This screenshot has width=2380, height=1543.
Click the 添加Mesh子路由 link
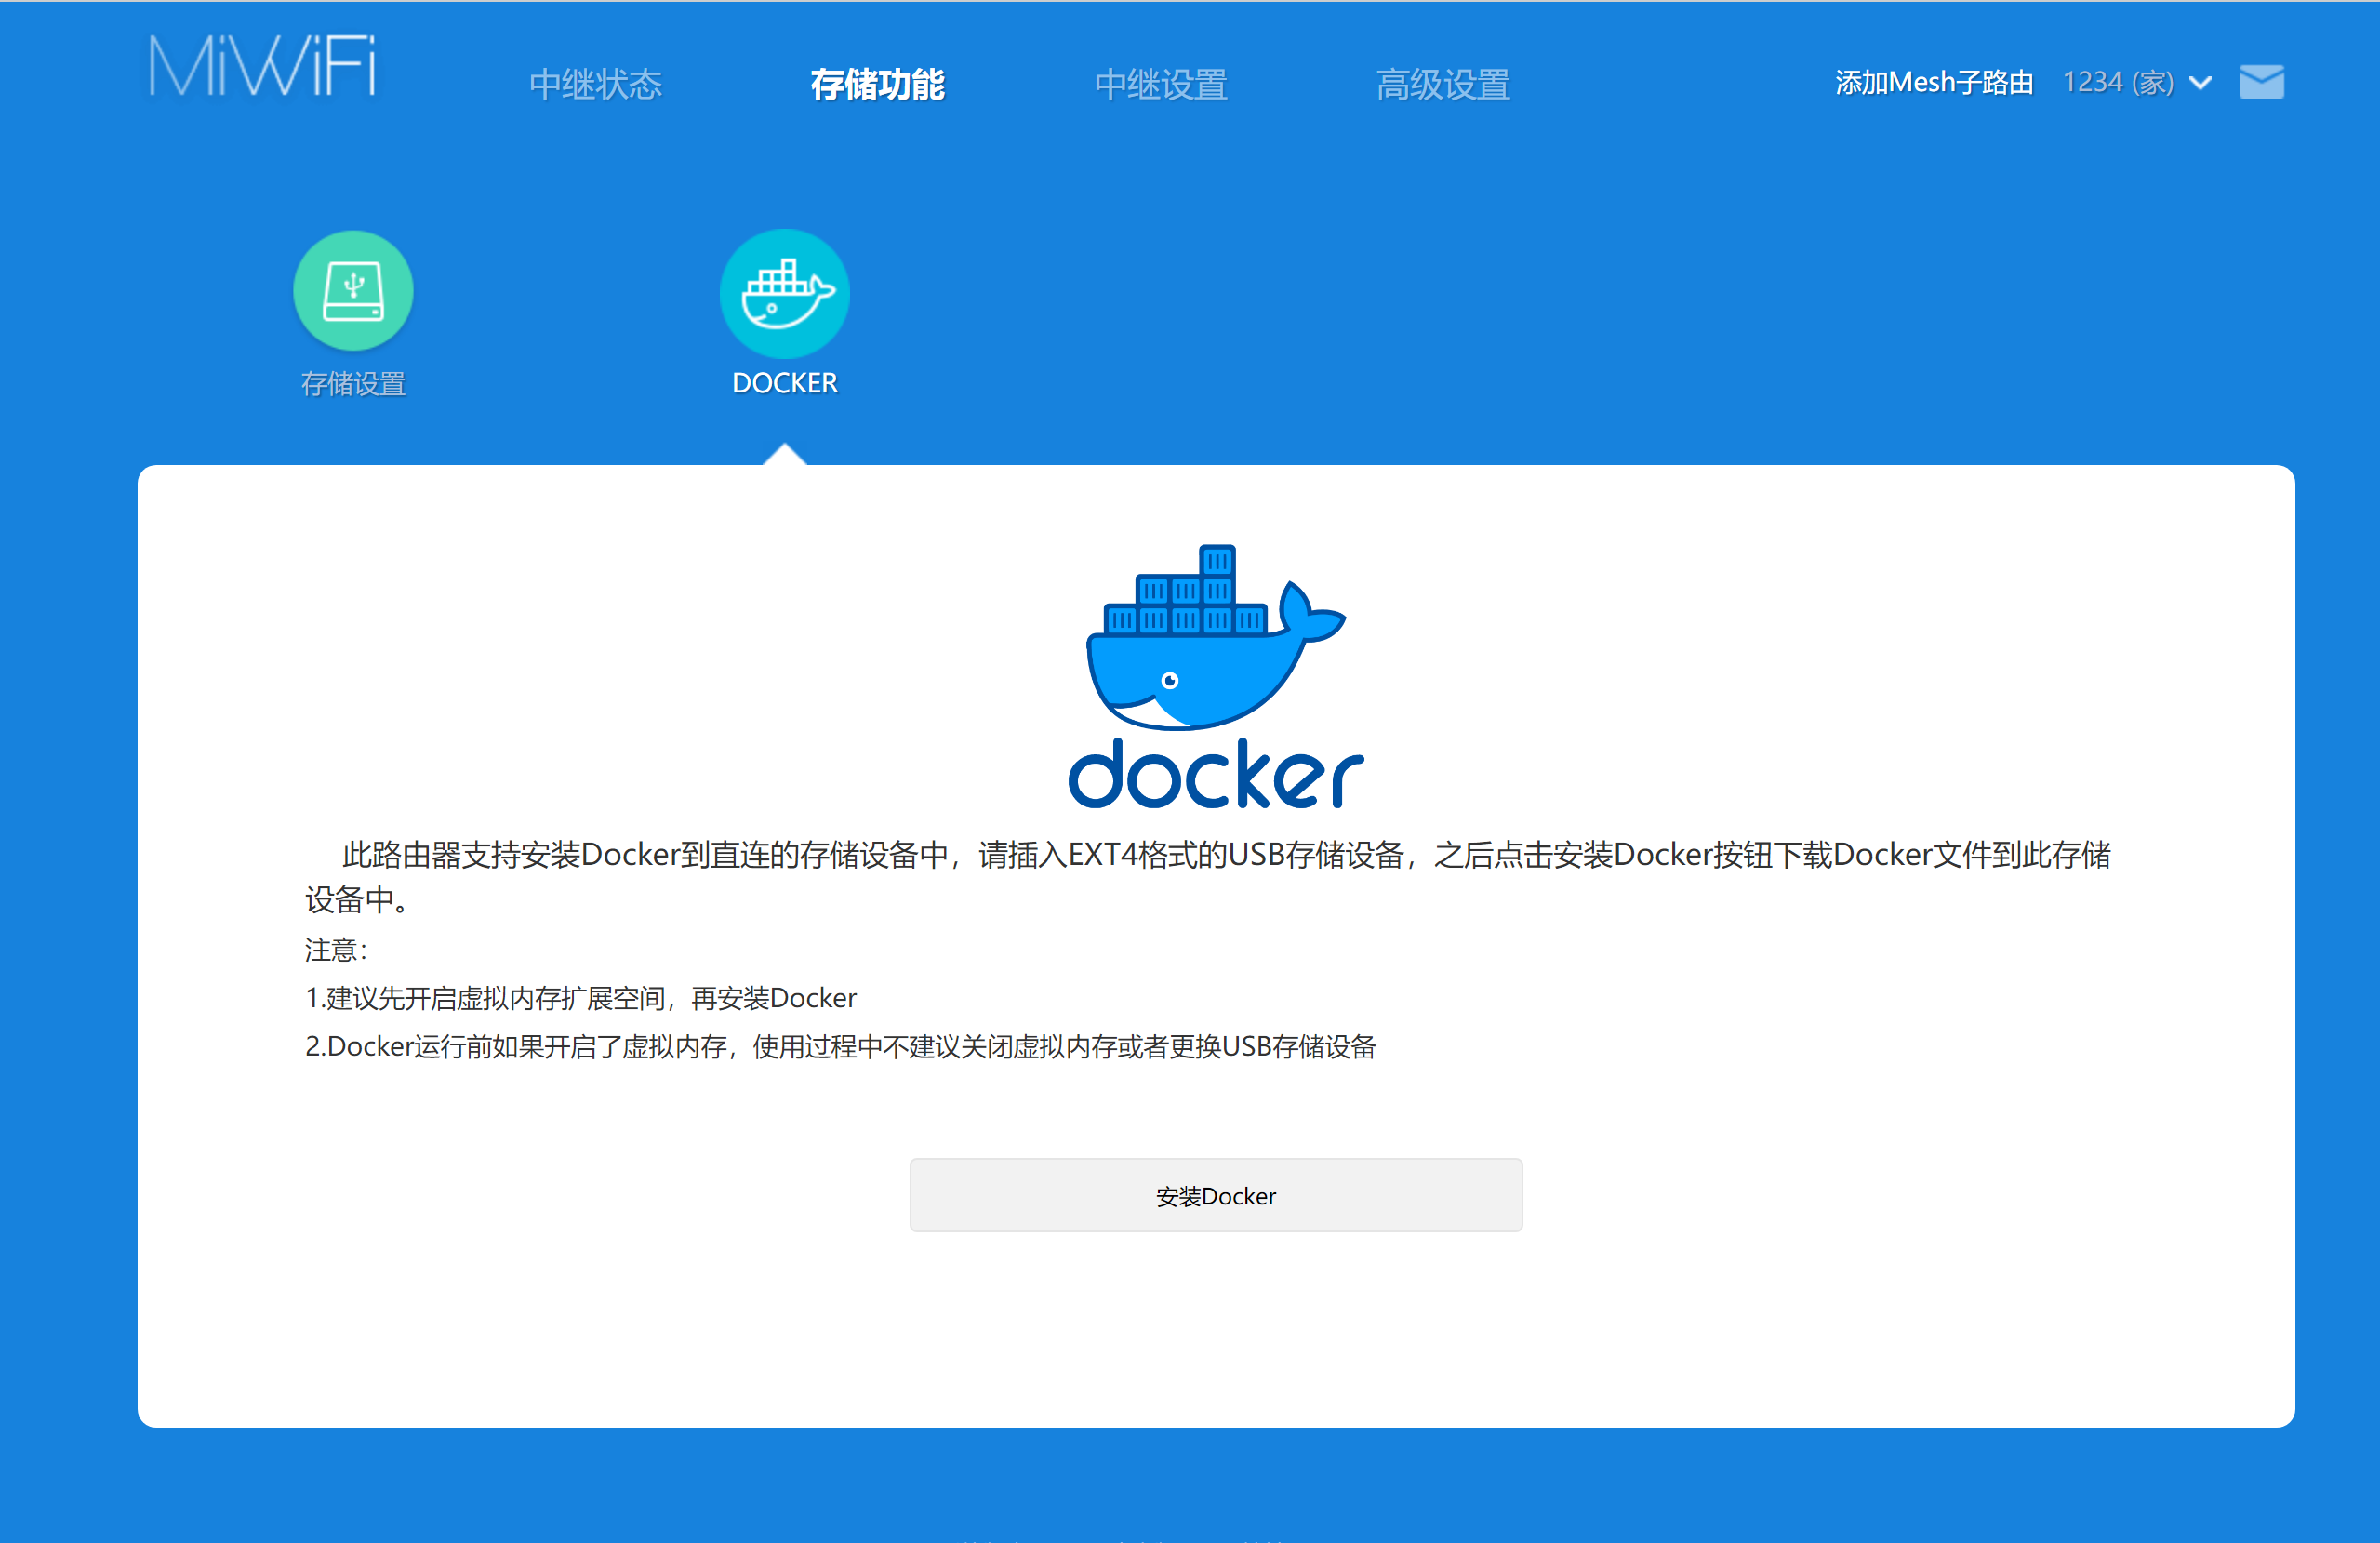click(x=1934, y=82)
